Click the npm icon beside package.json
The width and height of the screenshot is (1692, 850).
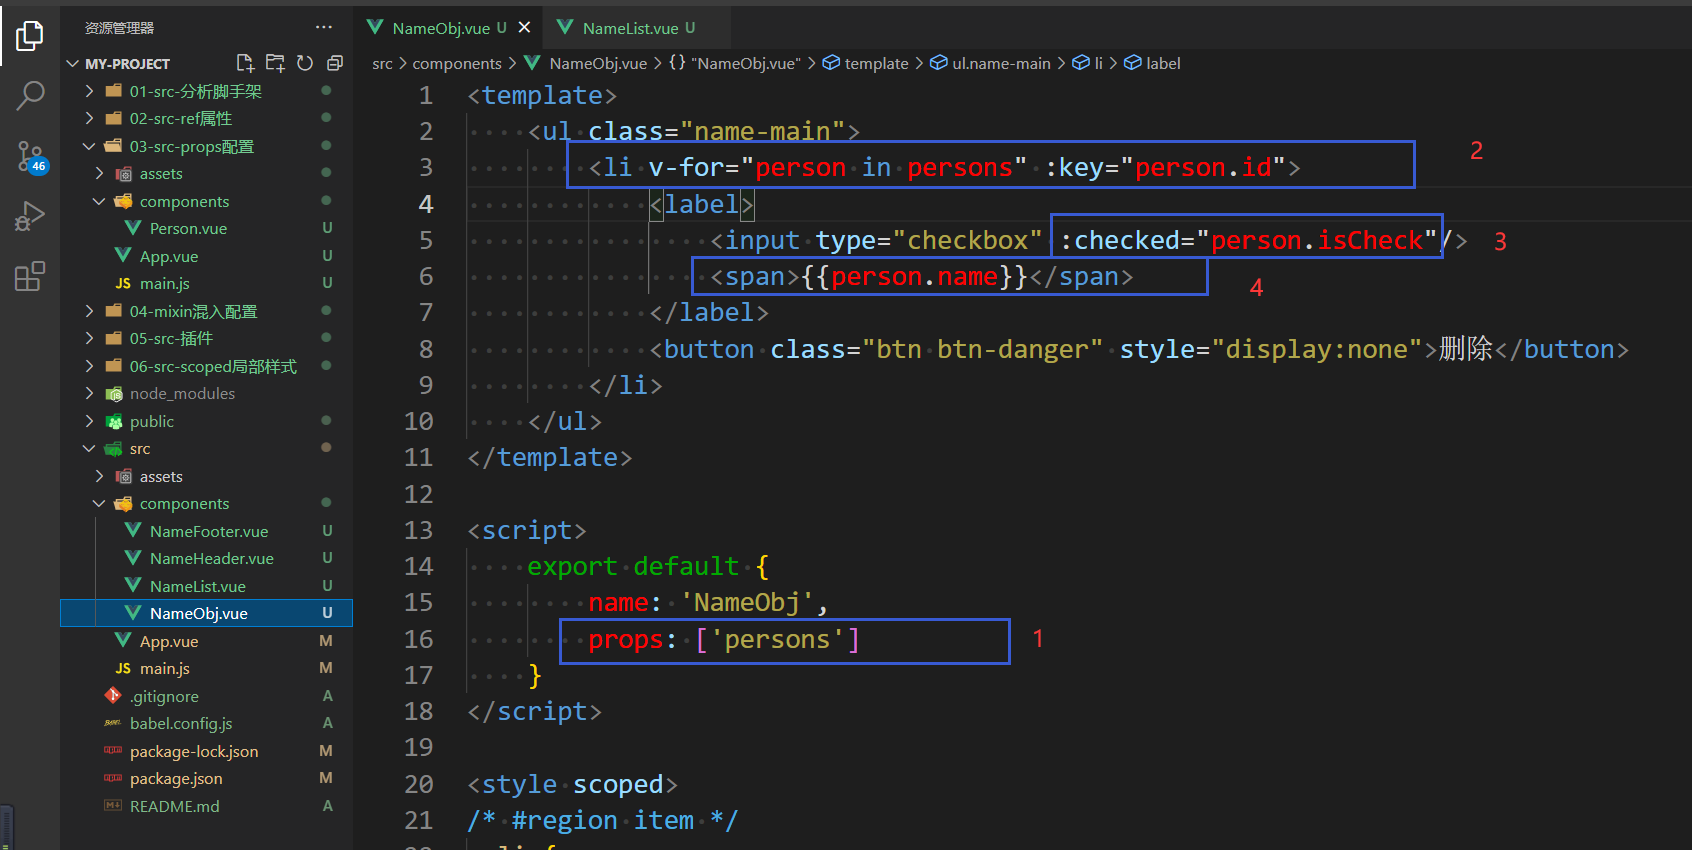pos(113,778)
